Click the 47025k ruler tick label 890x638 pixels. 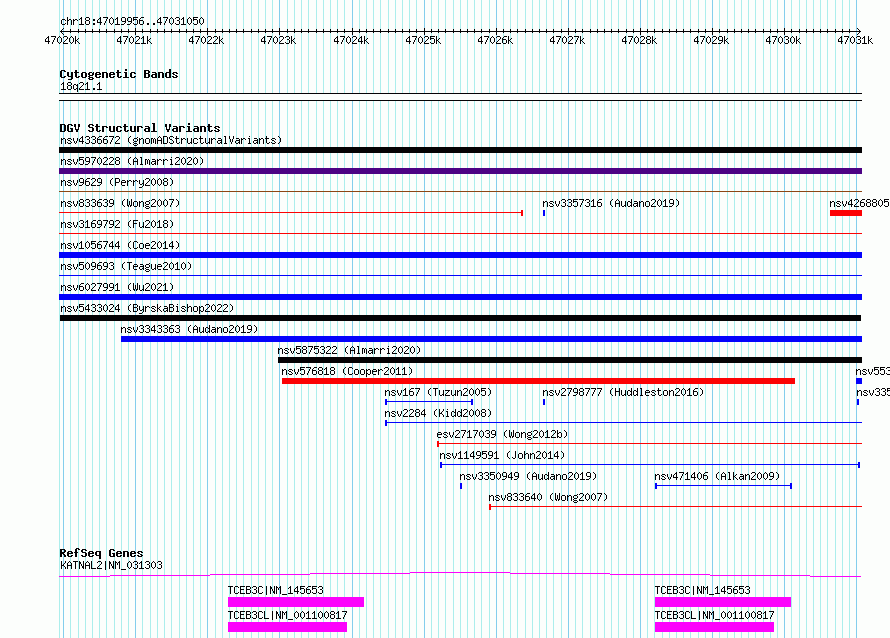(423, 40)
